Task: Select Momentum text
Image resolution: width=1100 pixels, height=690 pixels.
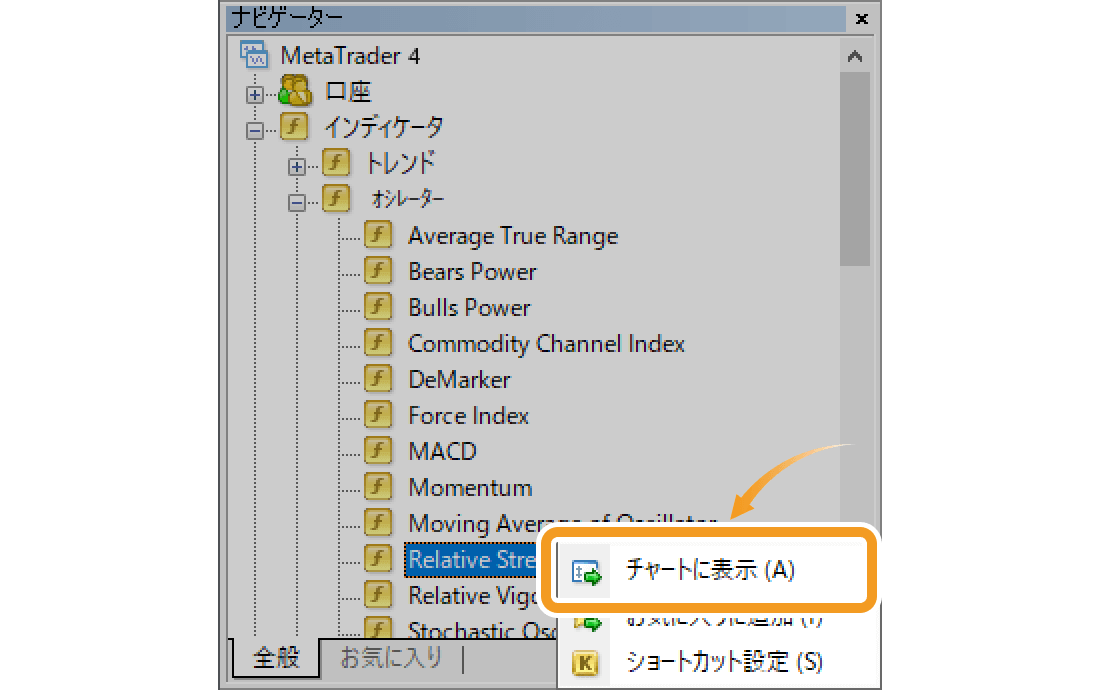Action: click(471, 487)
